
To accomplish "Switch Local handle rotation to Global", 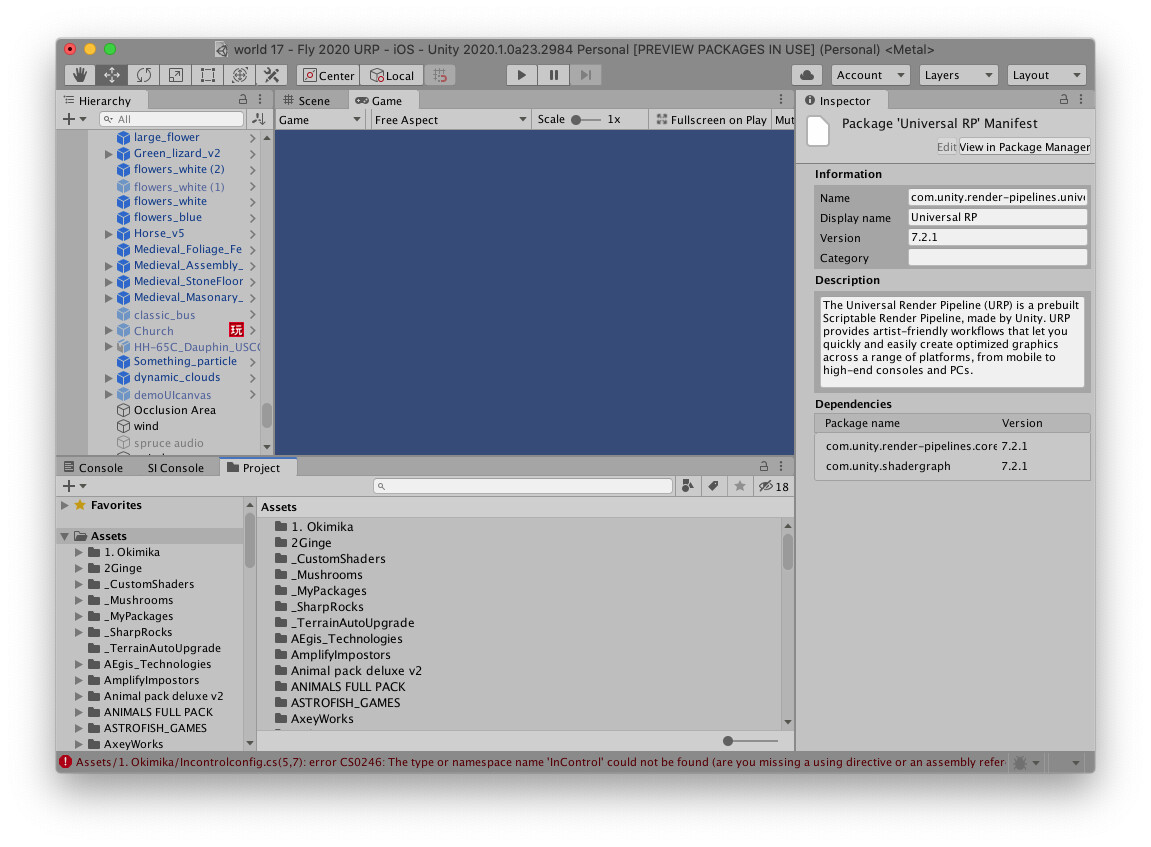I will coord(392,75).
